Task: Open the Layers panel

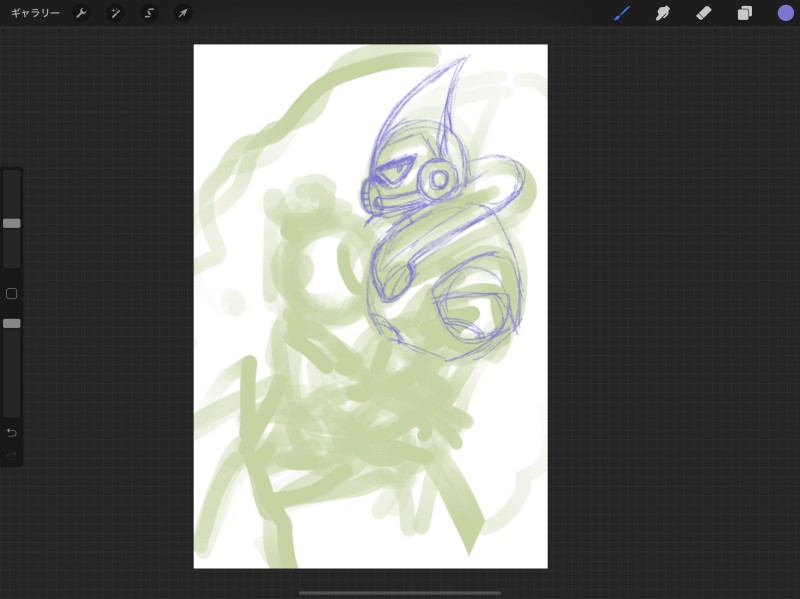Action: pyautogui.click(x=745, y=13)
